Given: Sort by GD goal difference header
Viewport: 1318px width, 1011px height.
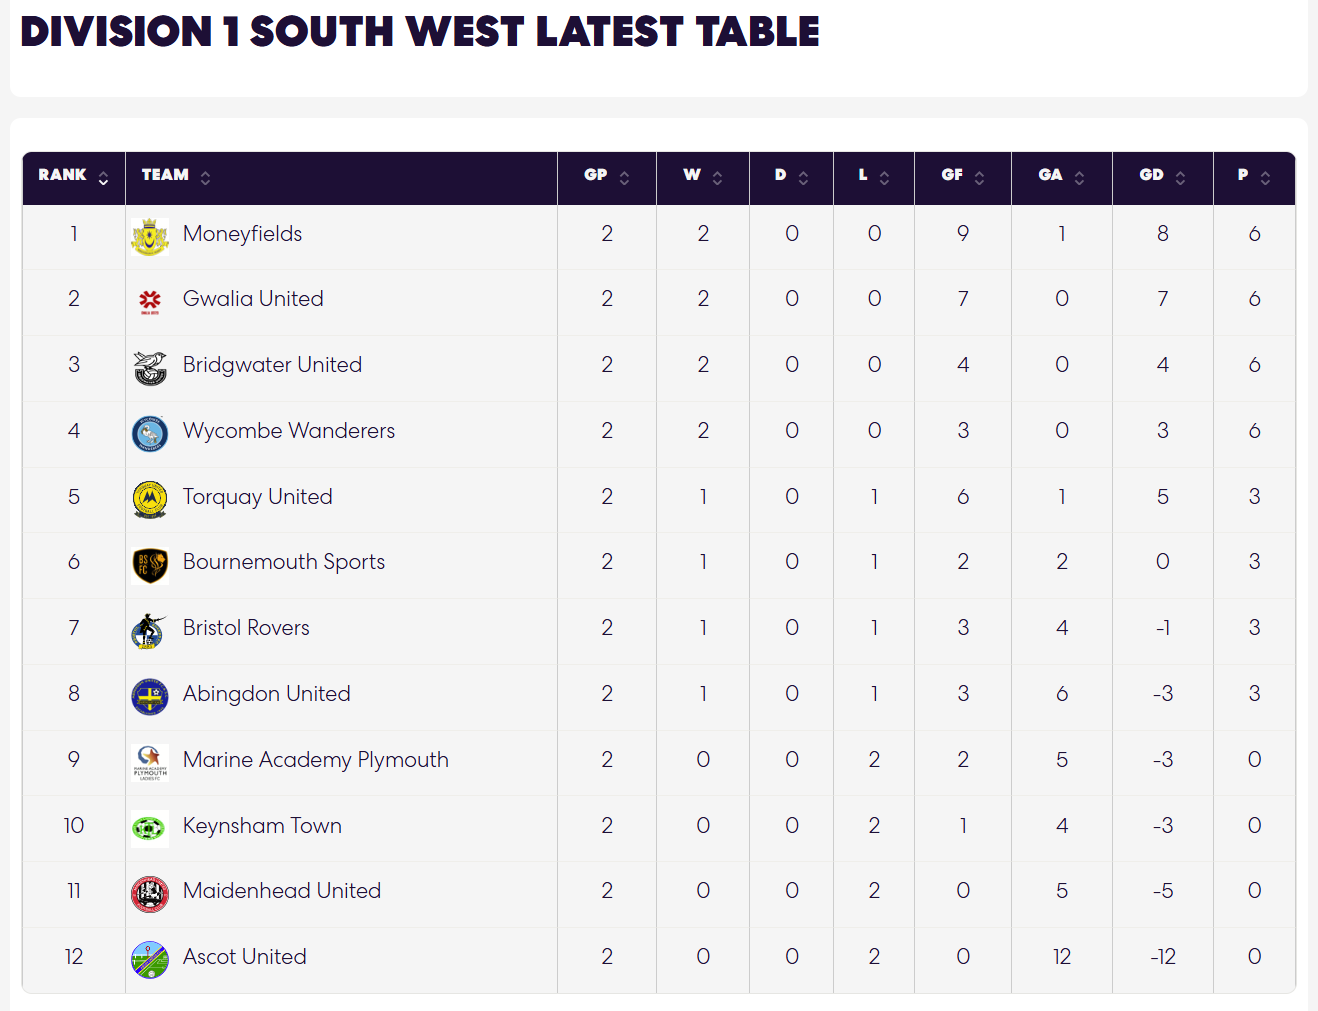Looking at the screenshot, I should (x=1163, y=178).
